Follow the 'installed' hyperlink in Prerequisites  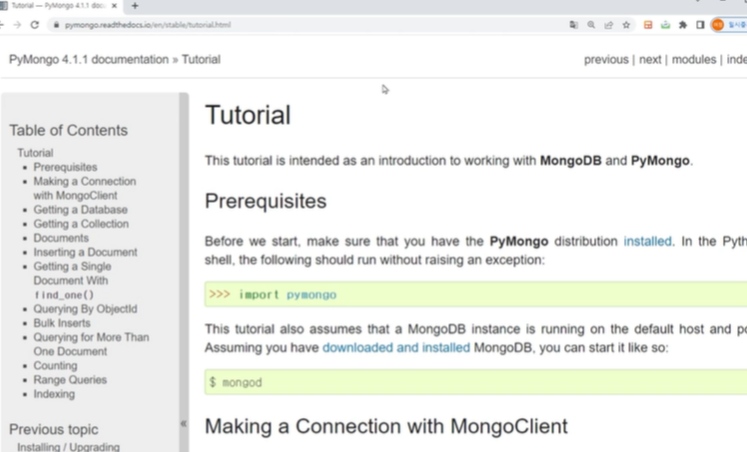(647, 241)
